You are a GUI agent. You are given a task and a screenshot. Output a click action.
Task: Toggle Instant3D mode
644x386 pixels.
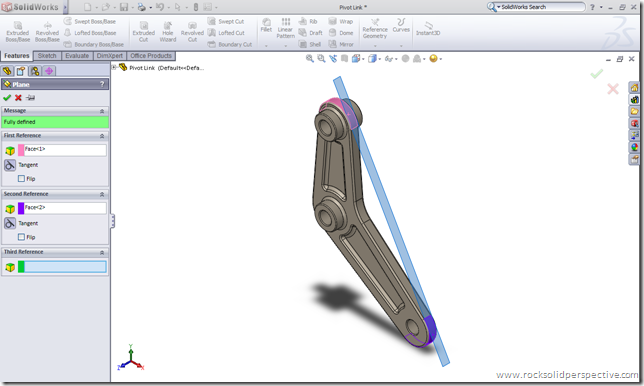point(428,29)
